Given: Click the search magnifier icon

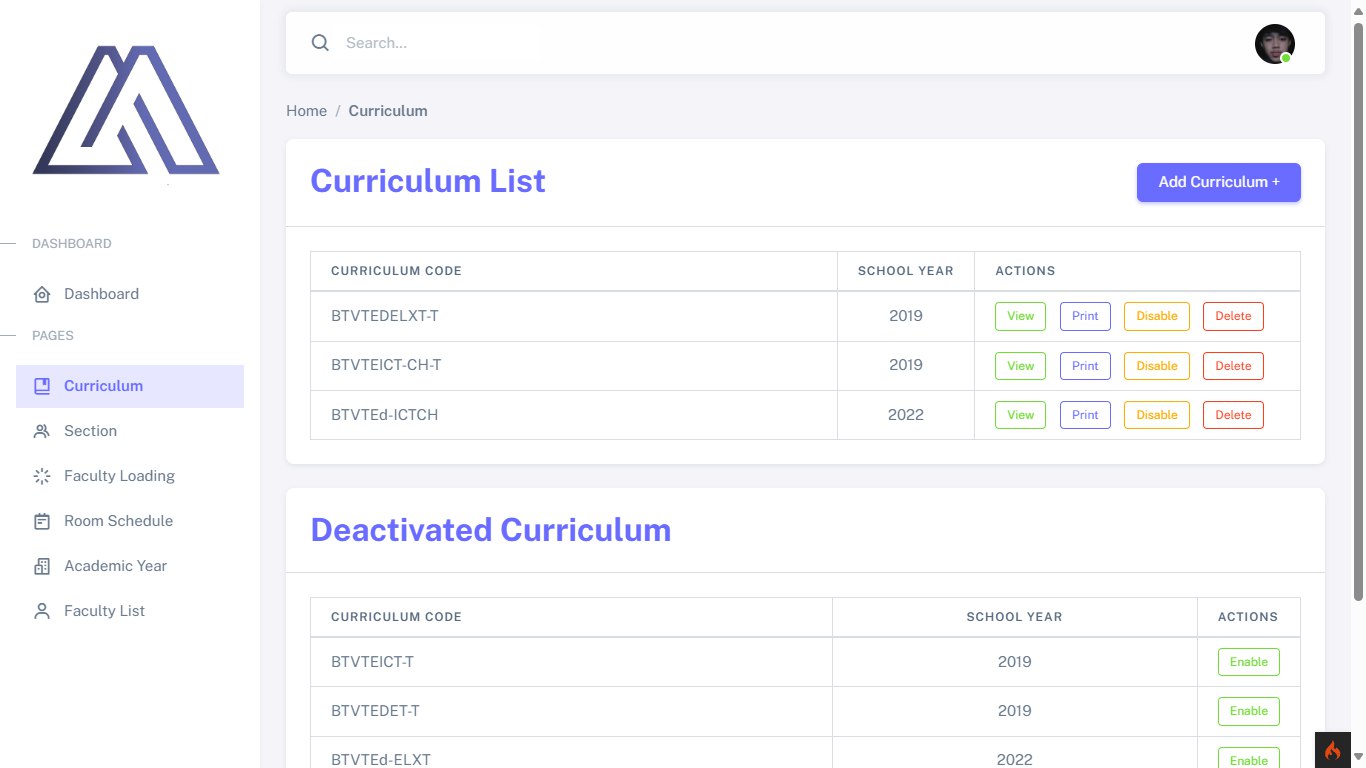Looking at the screenshot, I should [x=320, y=43].
